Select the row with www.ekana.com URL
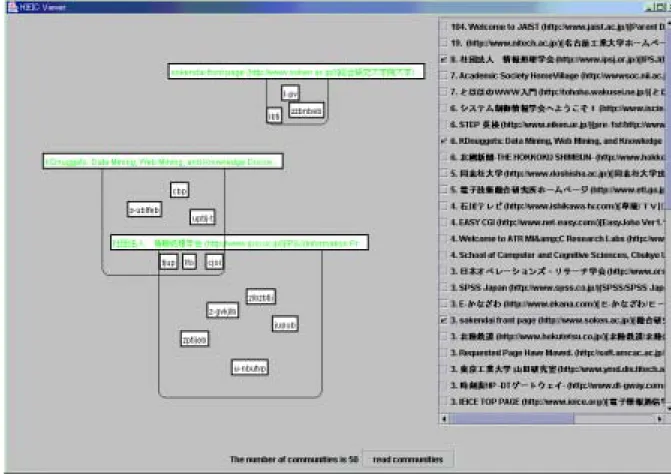Image resolution: width=671 pixels, height=474 pixels. (552, 304)
